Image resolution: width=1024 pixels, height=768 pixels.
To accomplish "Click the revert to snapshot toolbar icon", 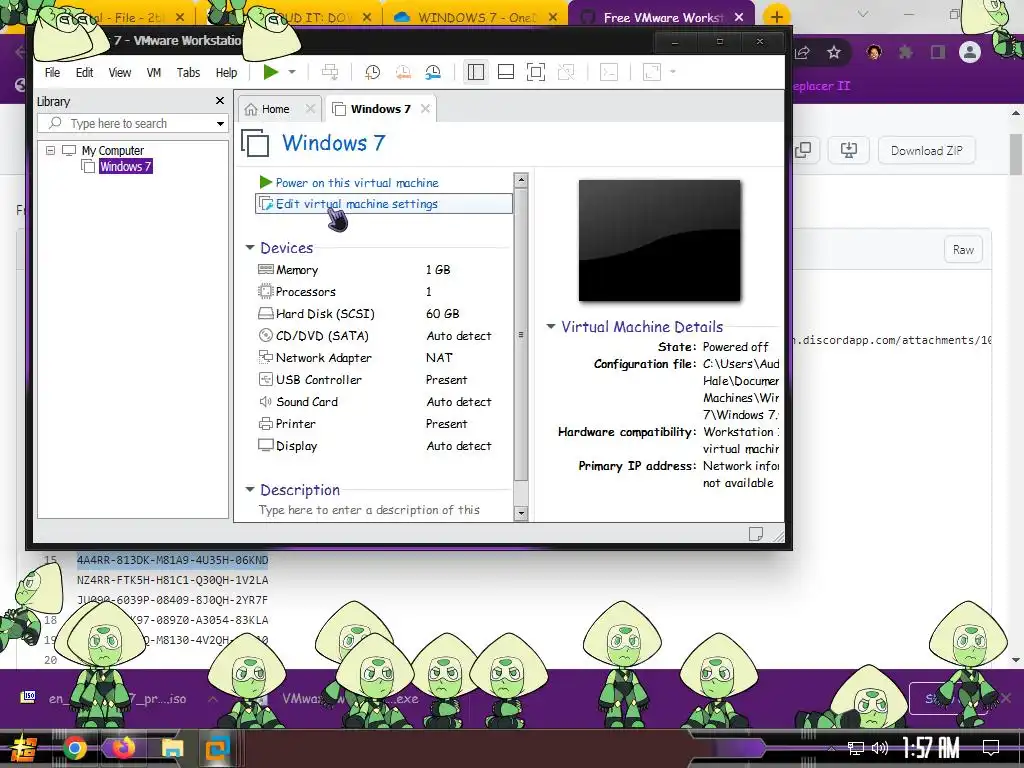I will click(x=403, y=72).
